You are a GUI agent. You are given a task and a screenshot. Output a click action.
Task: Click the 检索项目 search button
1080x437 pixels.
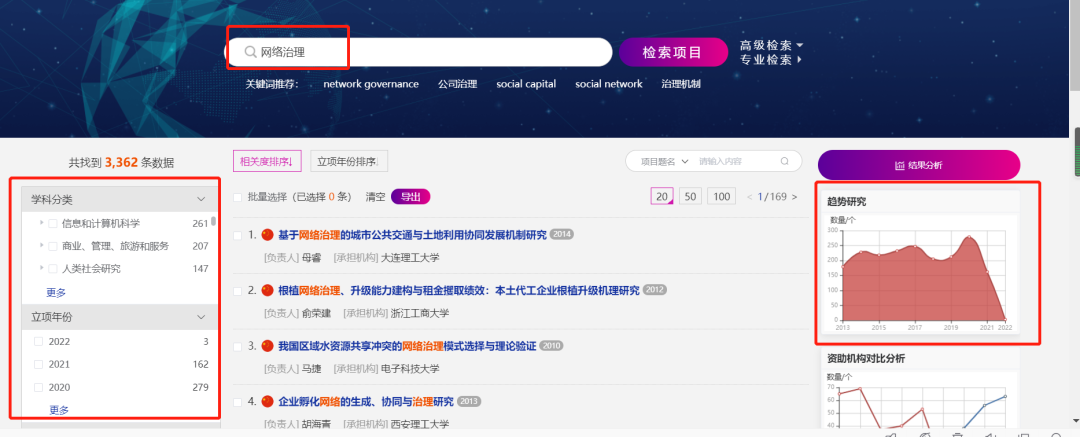click(673, 52)
